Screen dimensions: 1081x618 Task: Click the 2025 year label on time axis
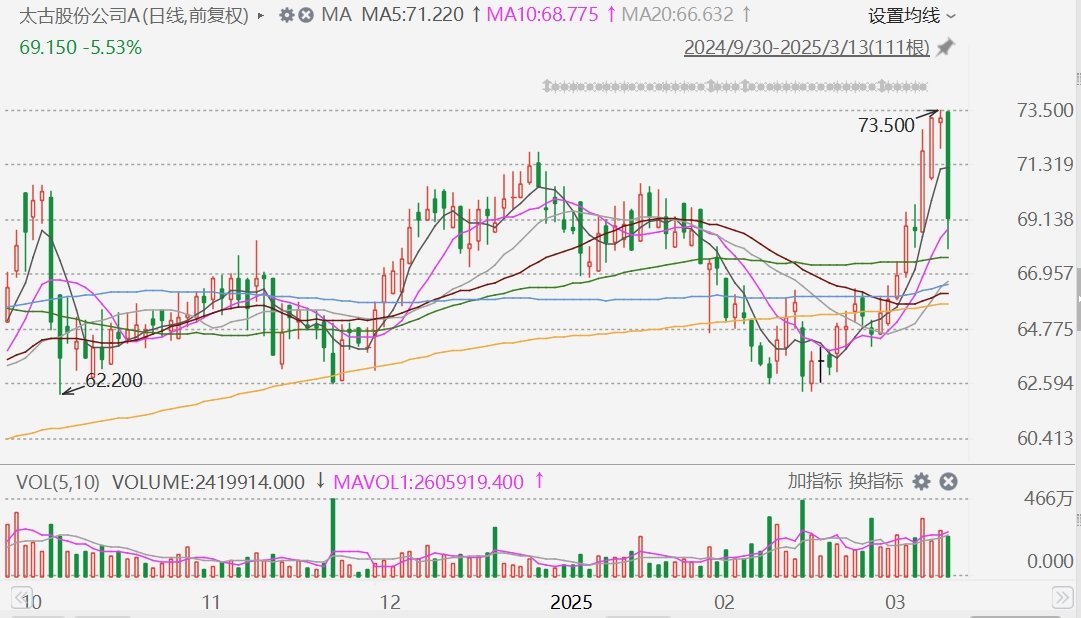click(571, 602)
